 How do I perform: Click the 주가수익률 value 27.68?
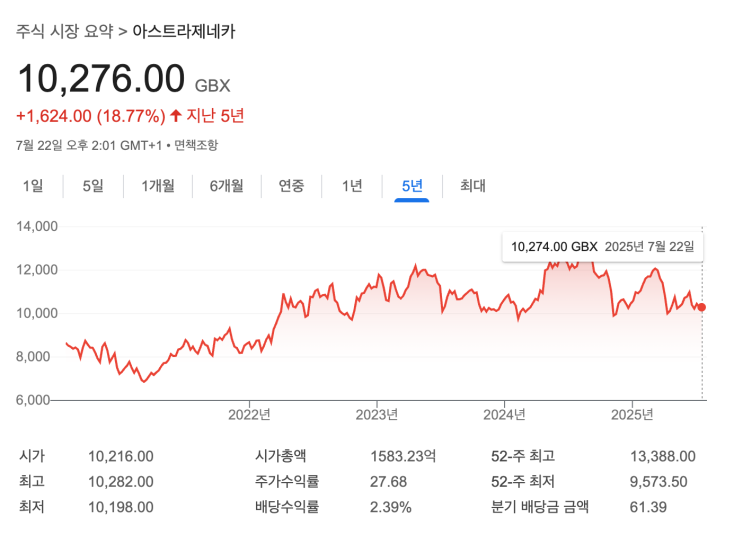coord(389,481)
